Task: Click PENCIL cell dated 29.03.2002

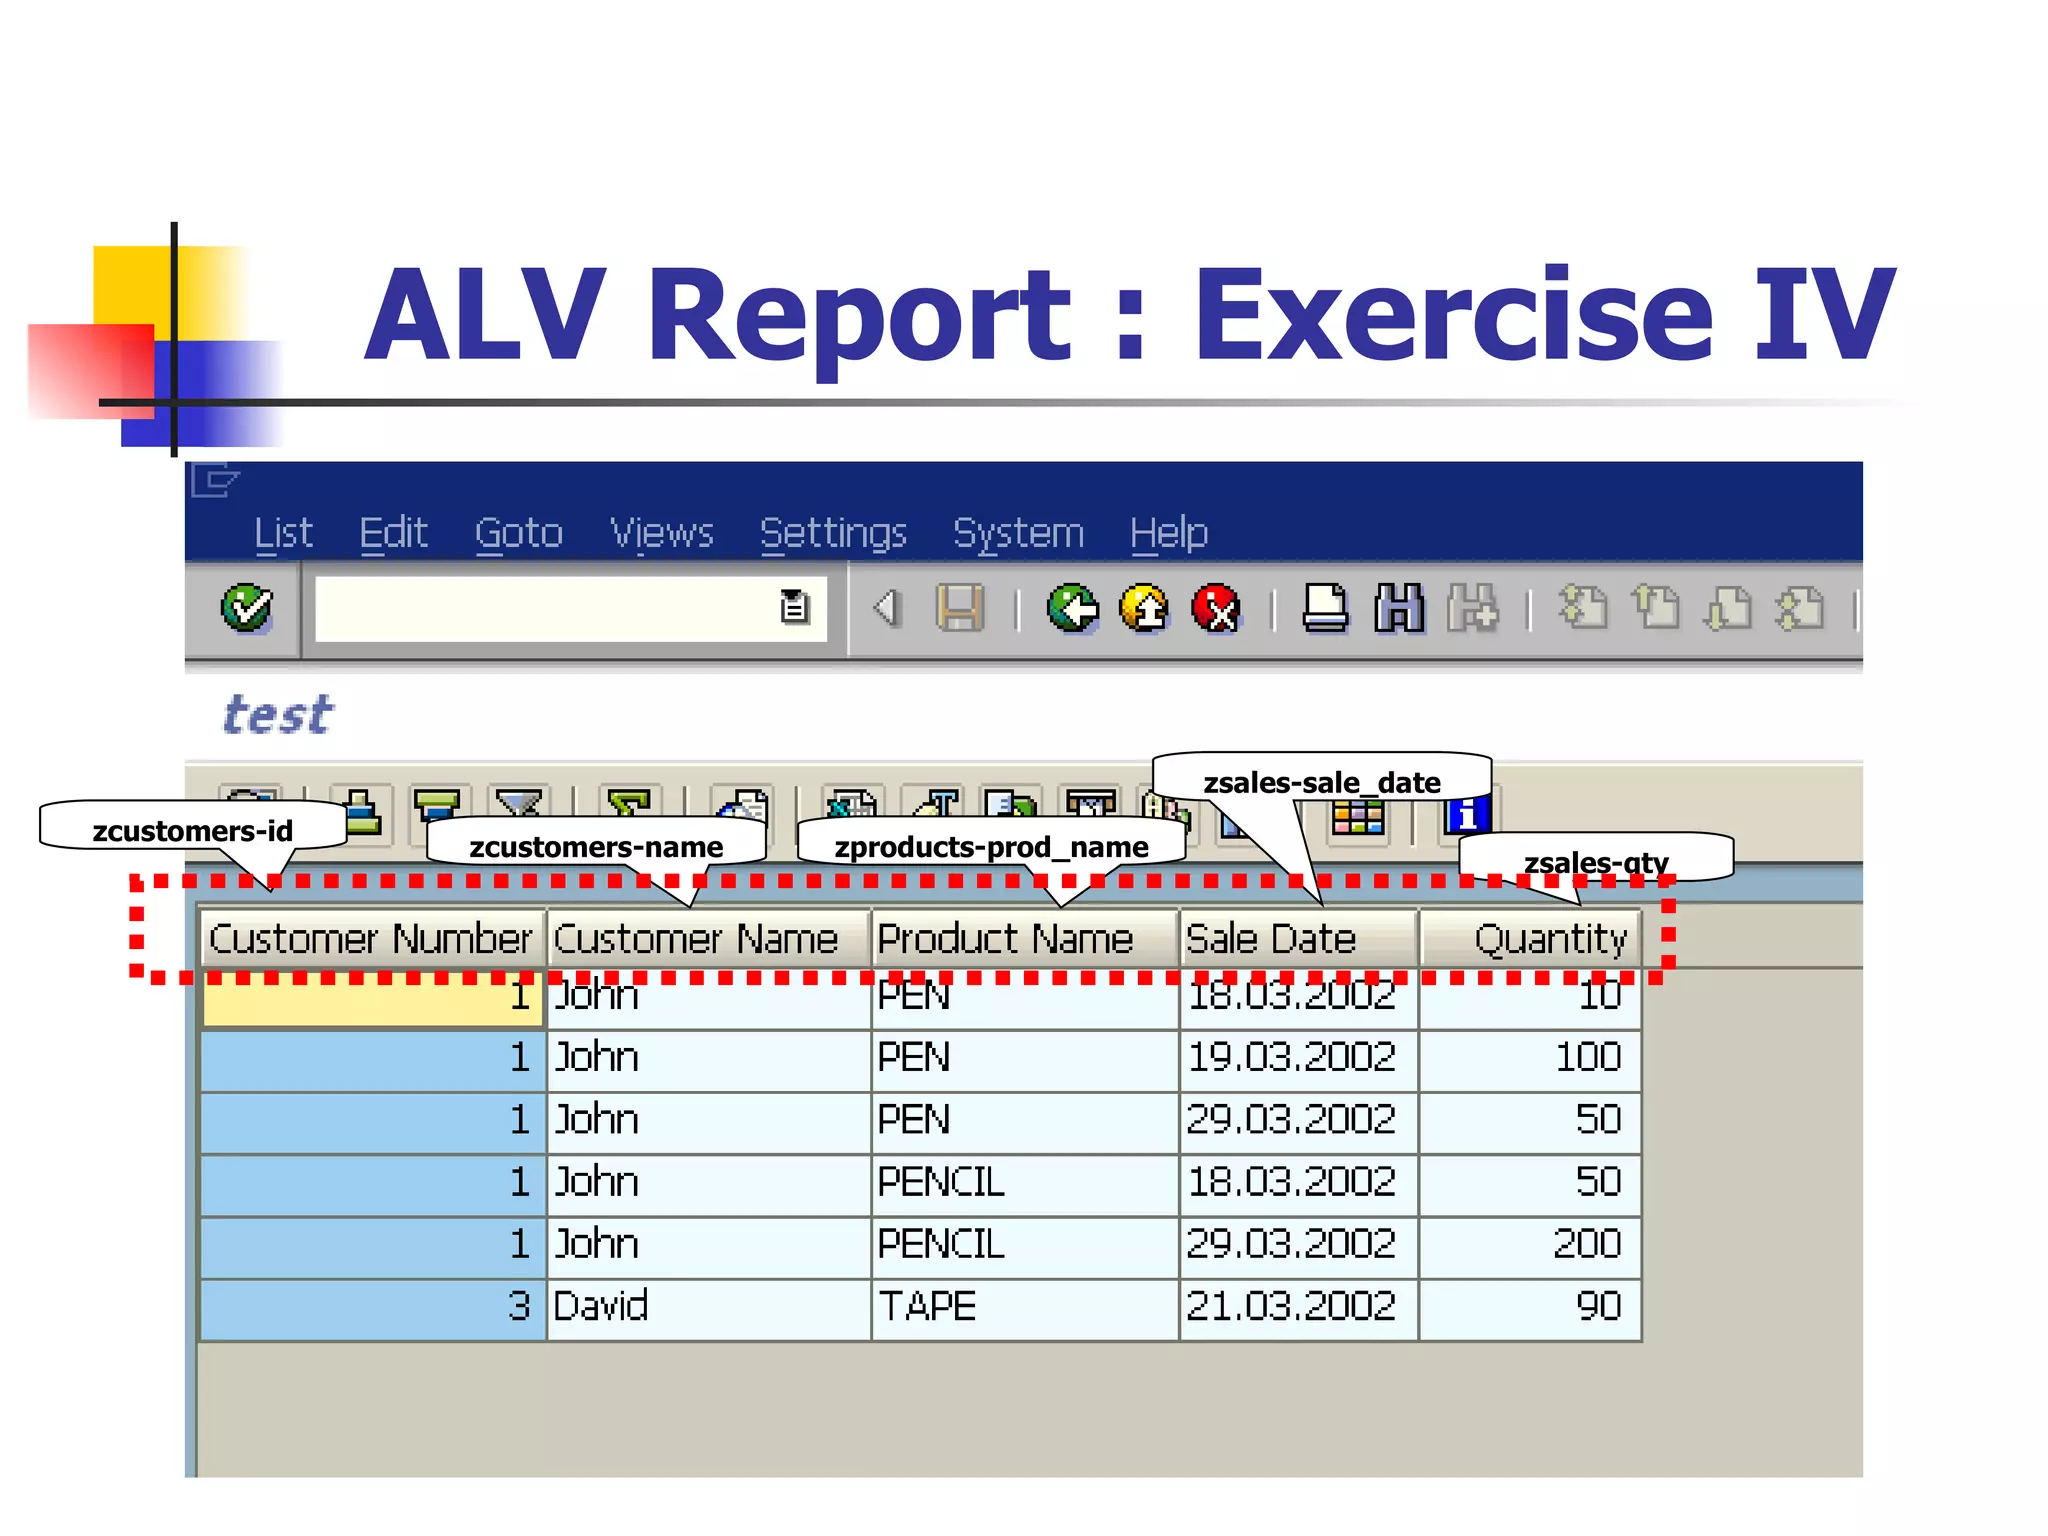Action: 1025,1245
